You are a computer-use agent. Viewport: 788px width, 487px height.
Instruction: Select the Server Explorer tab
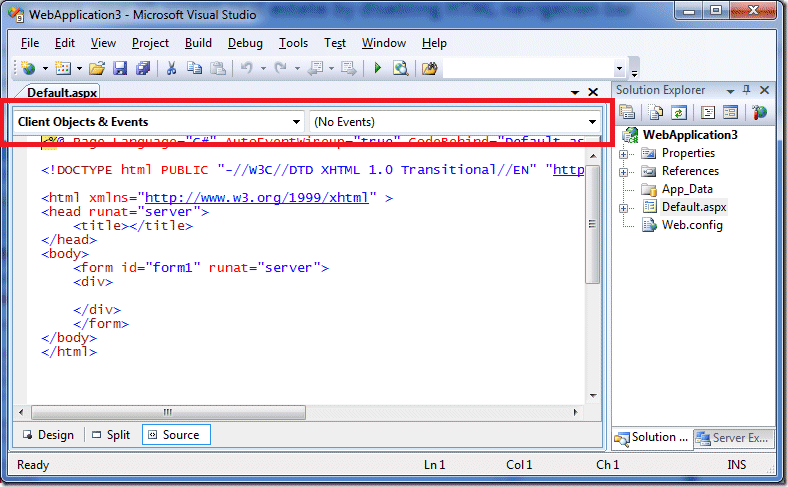coord(733,438)
